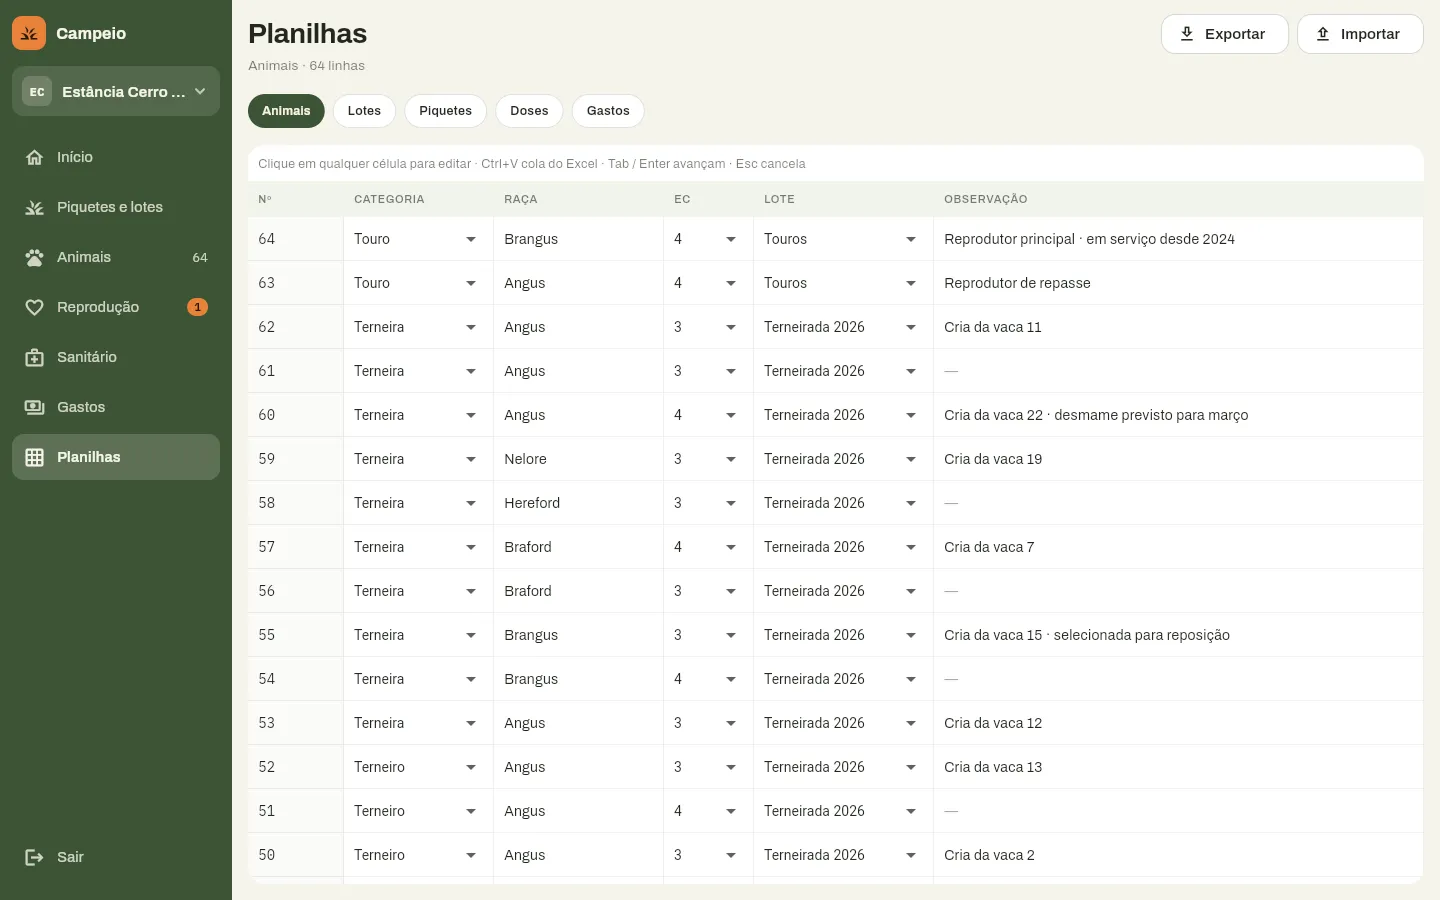1440x900 pixels.
Task: Click the Exportar button
Action: point(1224,34)
